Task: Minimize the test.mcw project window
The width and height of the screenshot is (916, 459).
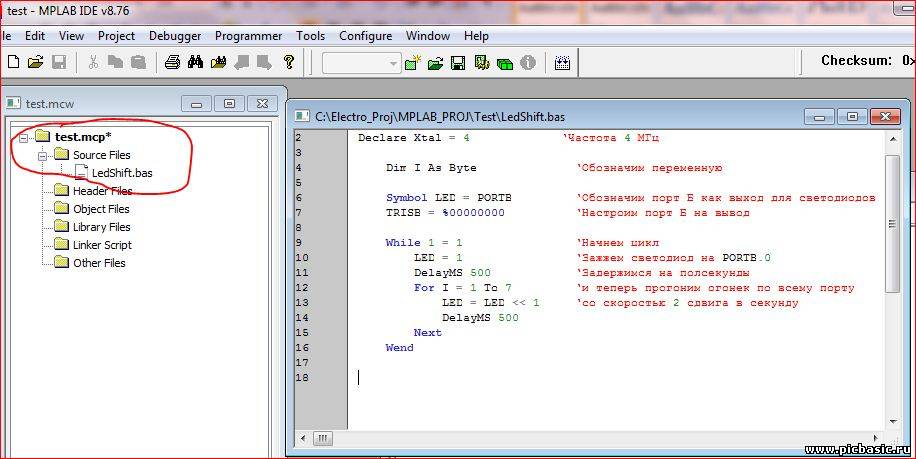Action: coord(197,104)
